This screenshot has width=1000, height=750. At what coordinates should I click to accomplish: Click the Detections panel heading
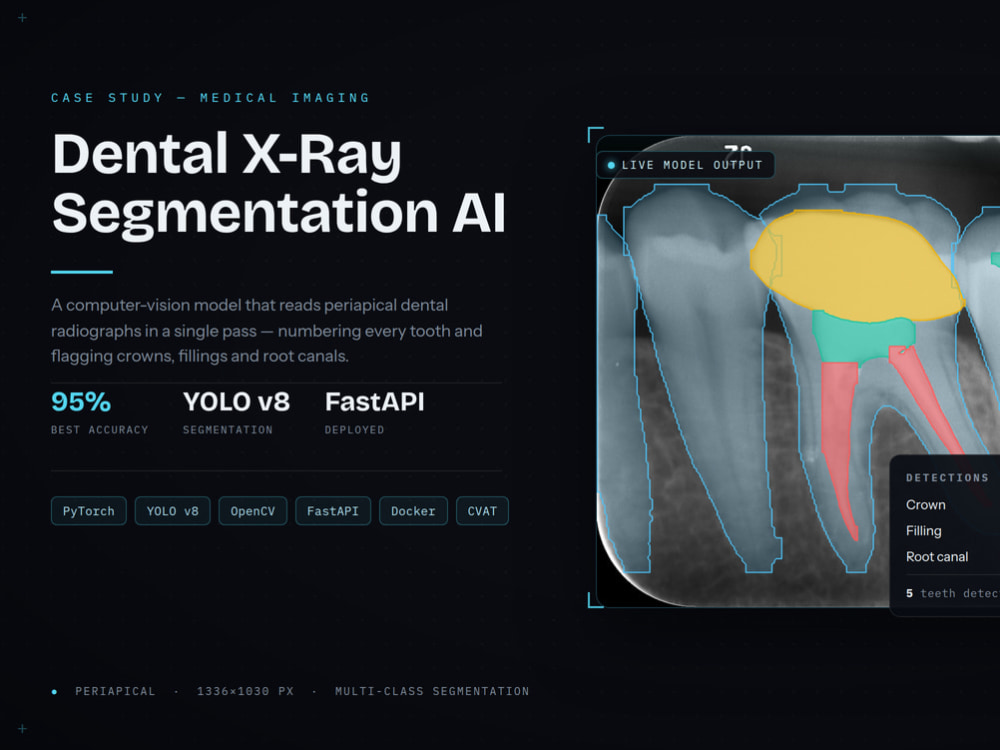click(x=947, y=478)
